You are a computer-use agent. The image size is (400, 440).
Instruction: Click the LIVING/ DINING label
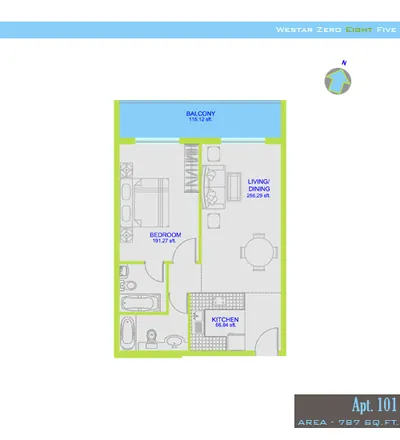(259, 185)
